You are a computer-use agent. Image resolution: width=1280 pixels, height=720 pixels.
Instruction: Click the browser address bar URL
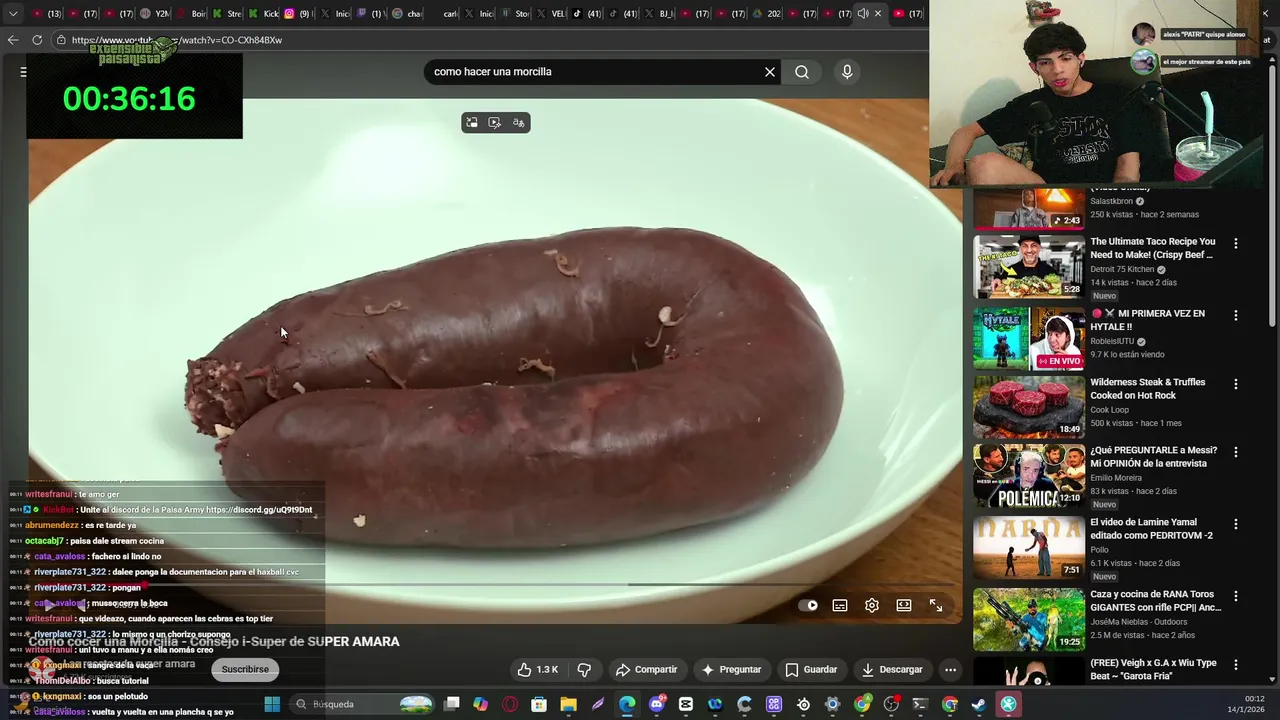click(177, 40)
